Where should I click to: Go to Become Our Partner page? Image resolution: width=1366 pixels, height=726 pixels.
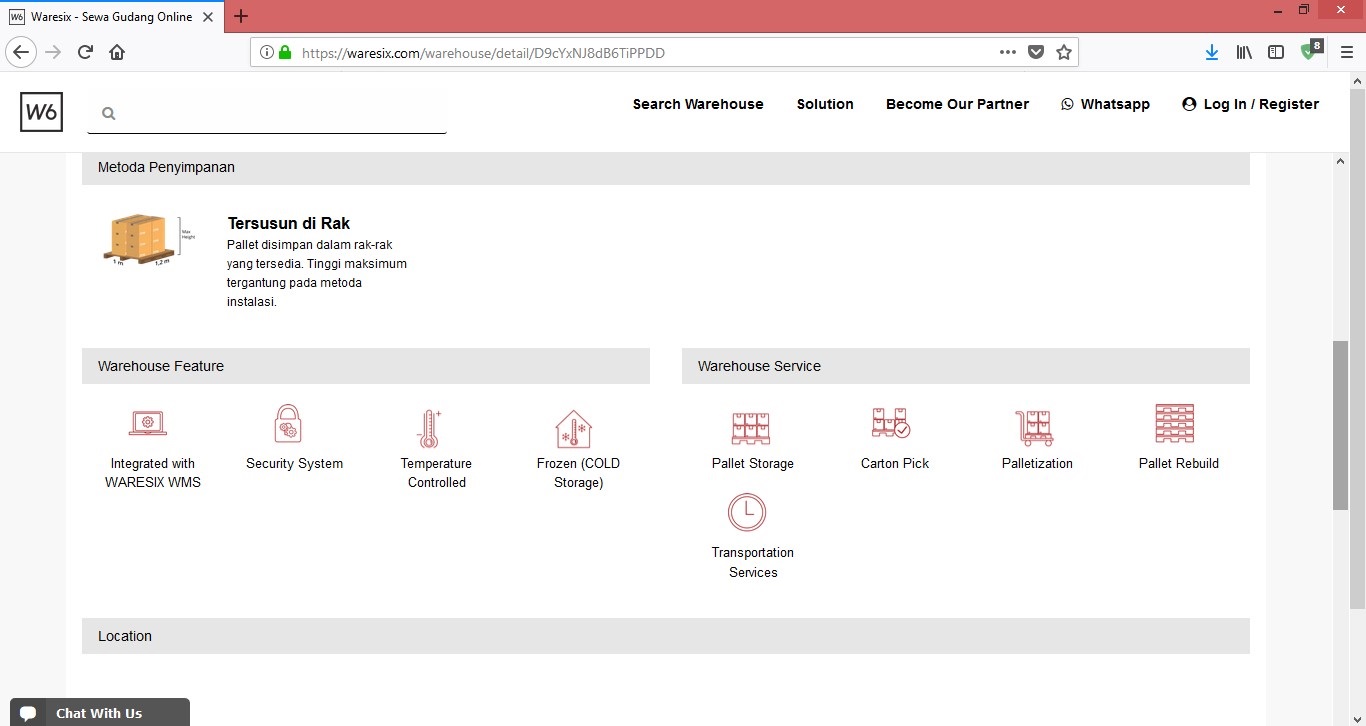tap(957, 104)
